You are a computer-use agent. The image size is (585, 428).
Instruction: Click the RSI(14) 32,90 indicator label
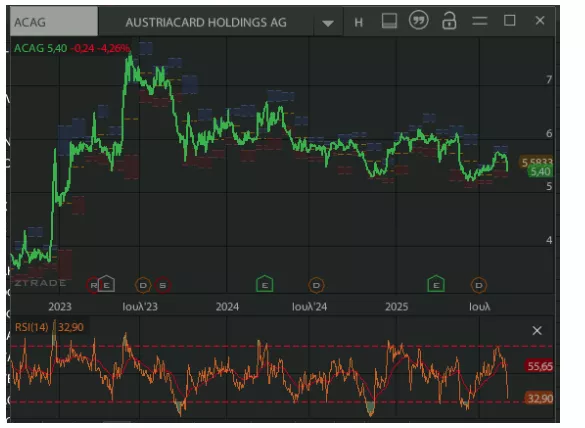[x=49, y=327]
